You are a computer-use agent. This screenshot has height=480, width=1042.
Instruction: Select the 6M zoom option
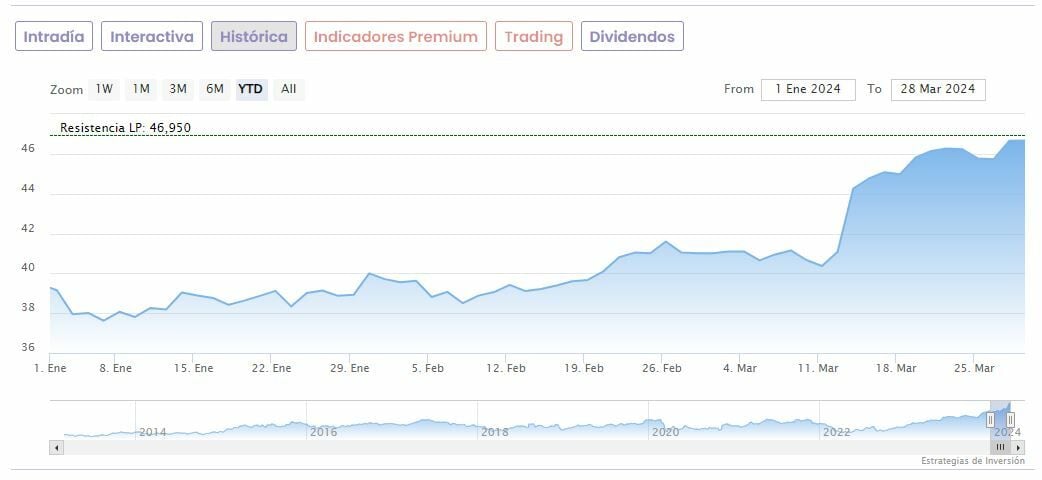[215, 89]
